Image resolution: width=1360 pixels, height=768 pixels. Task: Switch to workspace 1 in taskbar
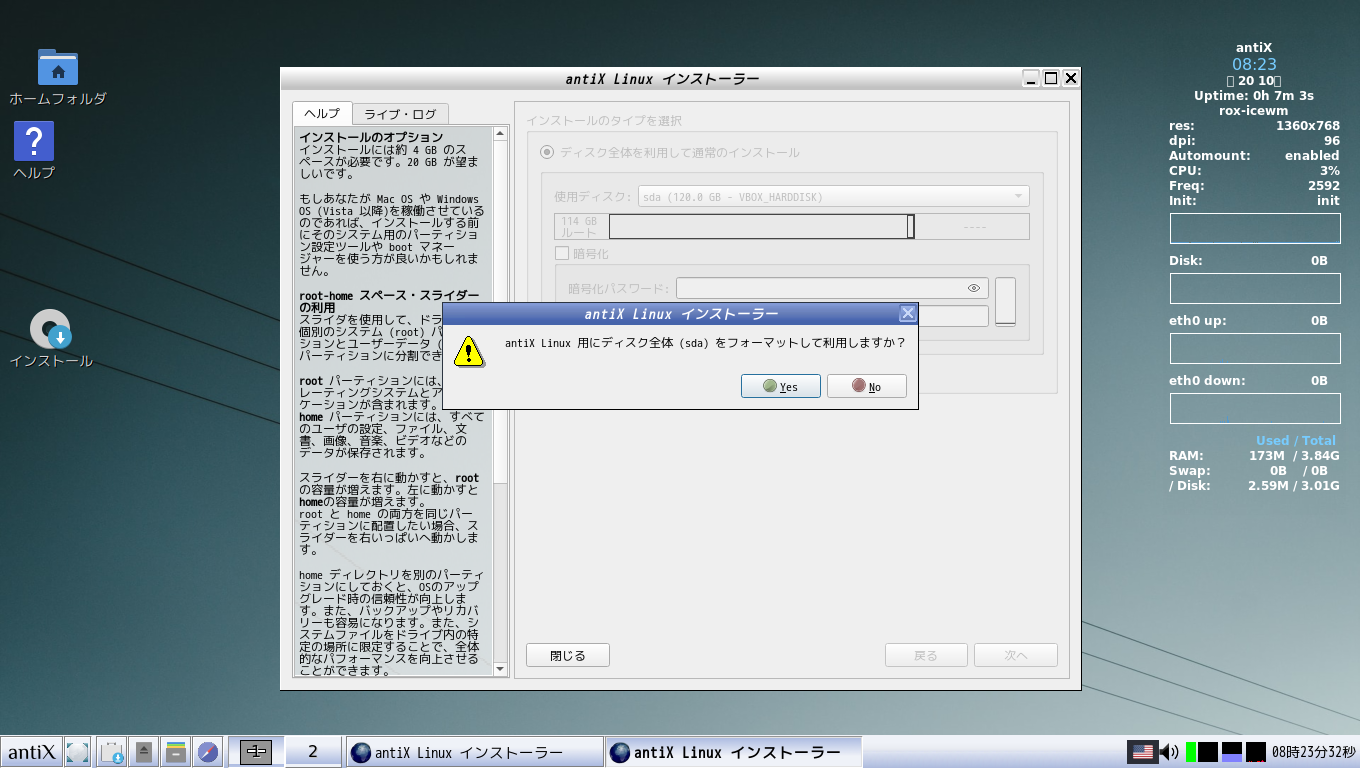(x=256, y=751)
